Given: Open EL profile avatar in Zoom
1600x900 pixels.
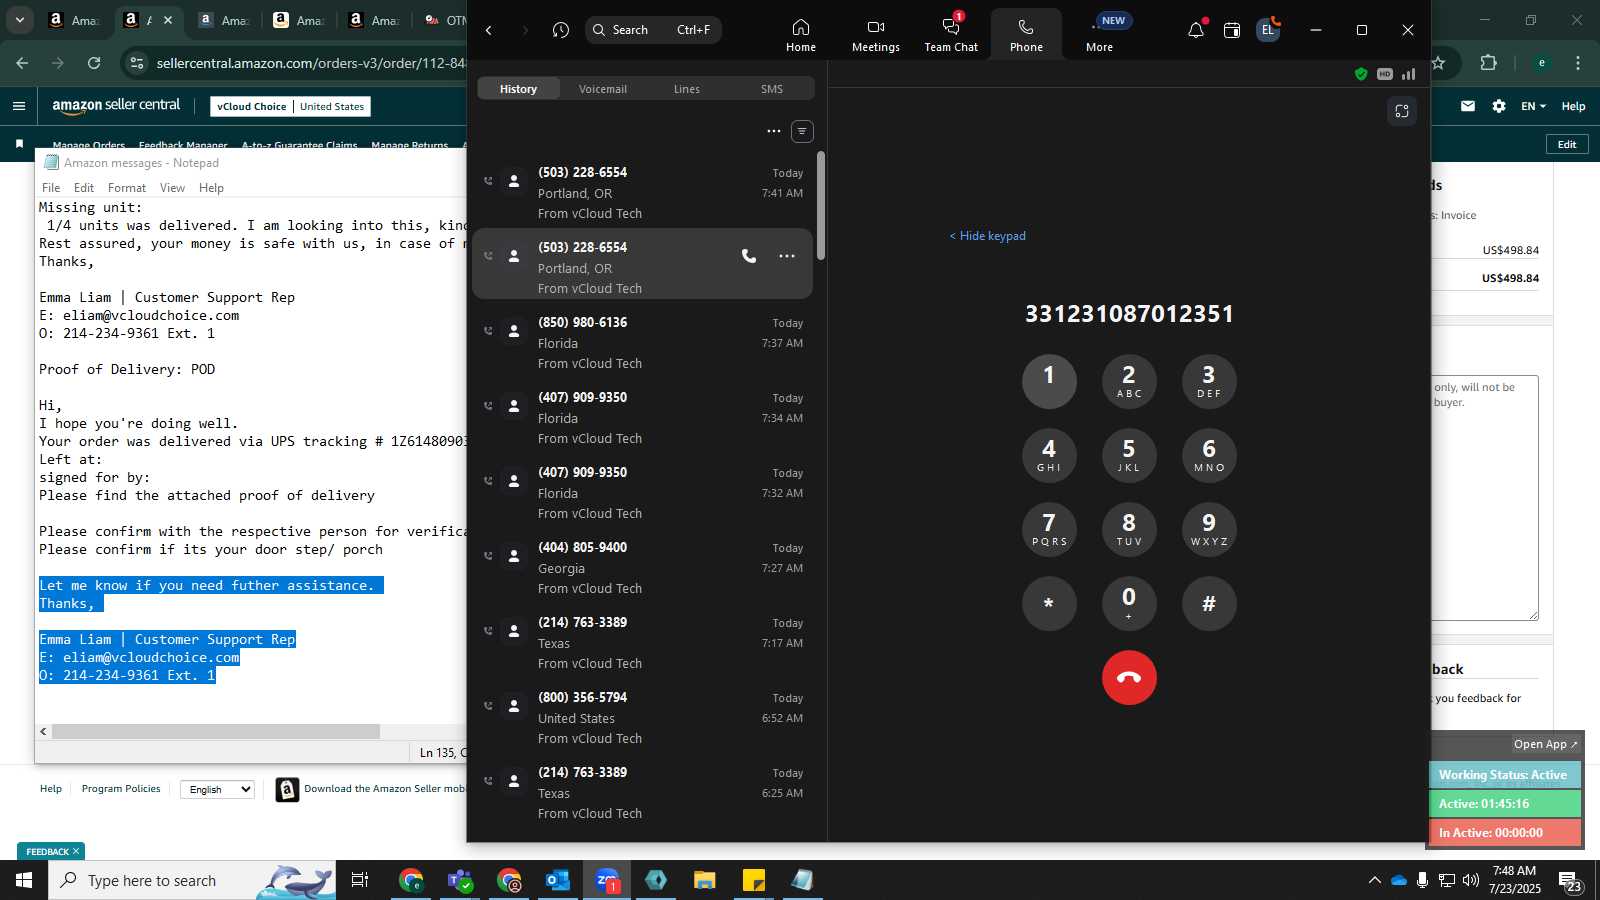Looking at the screenshot, I should (1268, 30).
